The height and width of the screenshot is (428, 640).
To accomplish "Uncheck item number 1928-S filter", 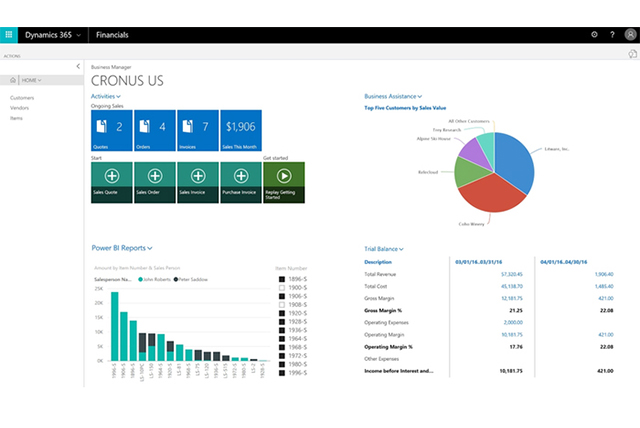I will 282,322.
